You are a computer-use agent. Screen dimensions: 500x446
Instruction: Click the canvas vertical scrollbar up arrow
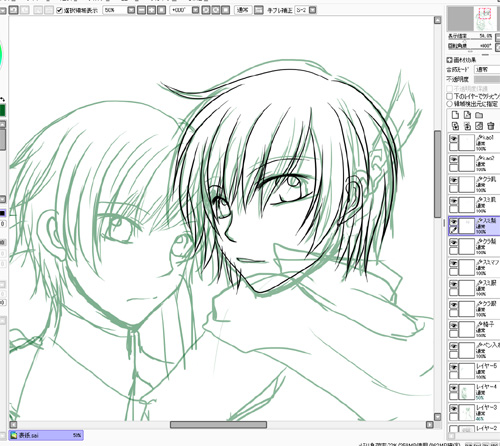pyautogui.click(x=437, y=20)
